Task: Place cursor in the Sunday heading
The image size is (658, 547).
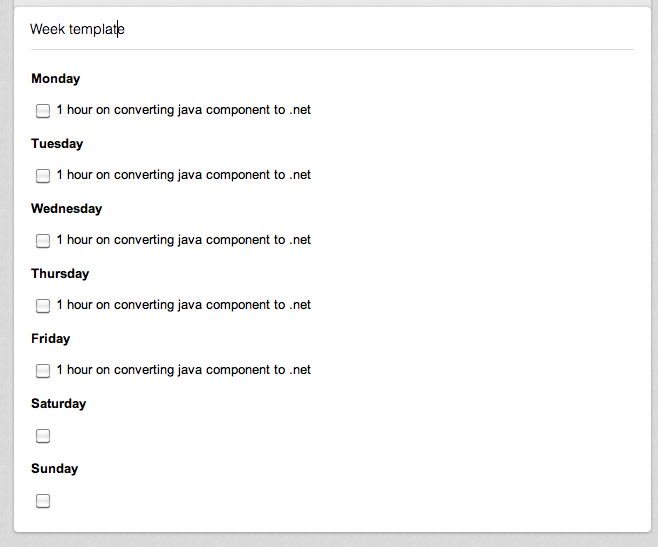Action: click(x=55, y=469)
